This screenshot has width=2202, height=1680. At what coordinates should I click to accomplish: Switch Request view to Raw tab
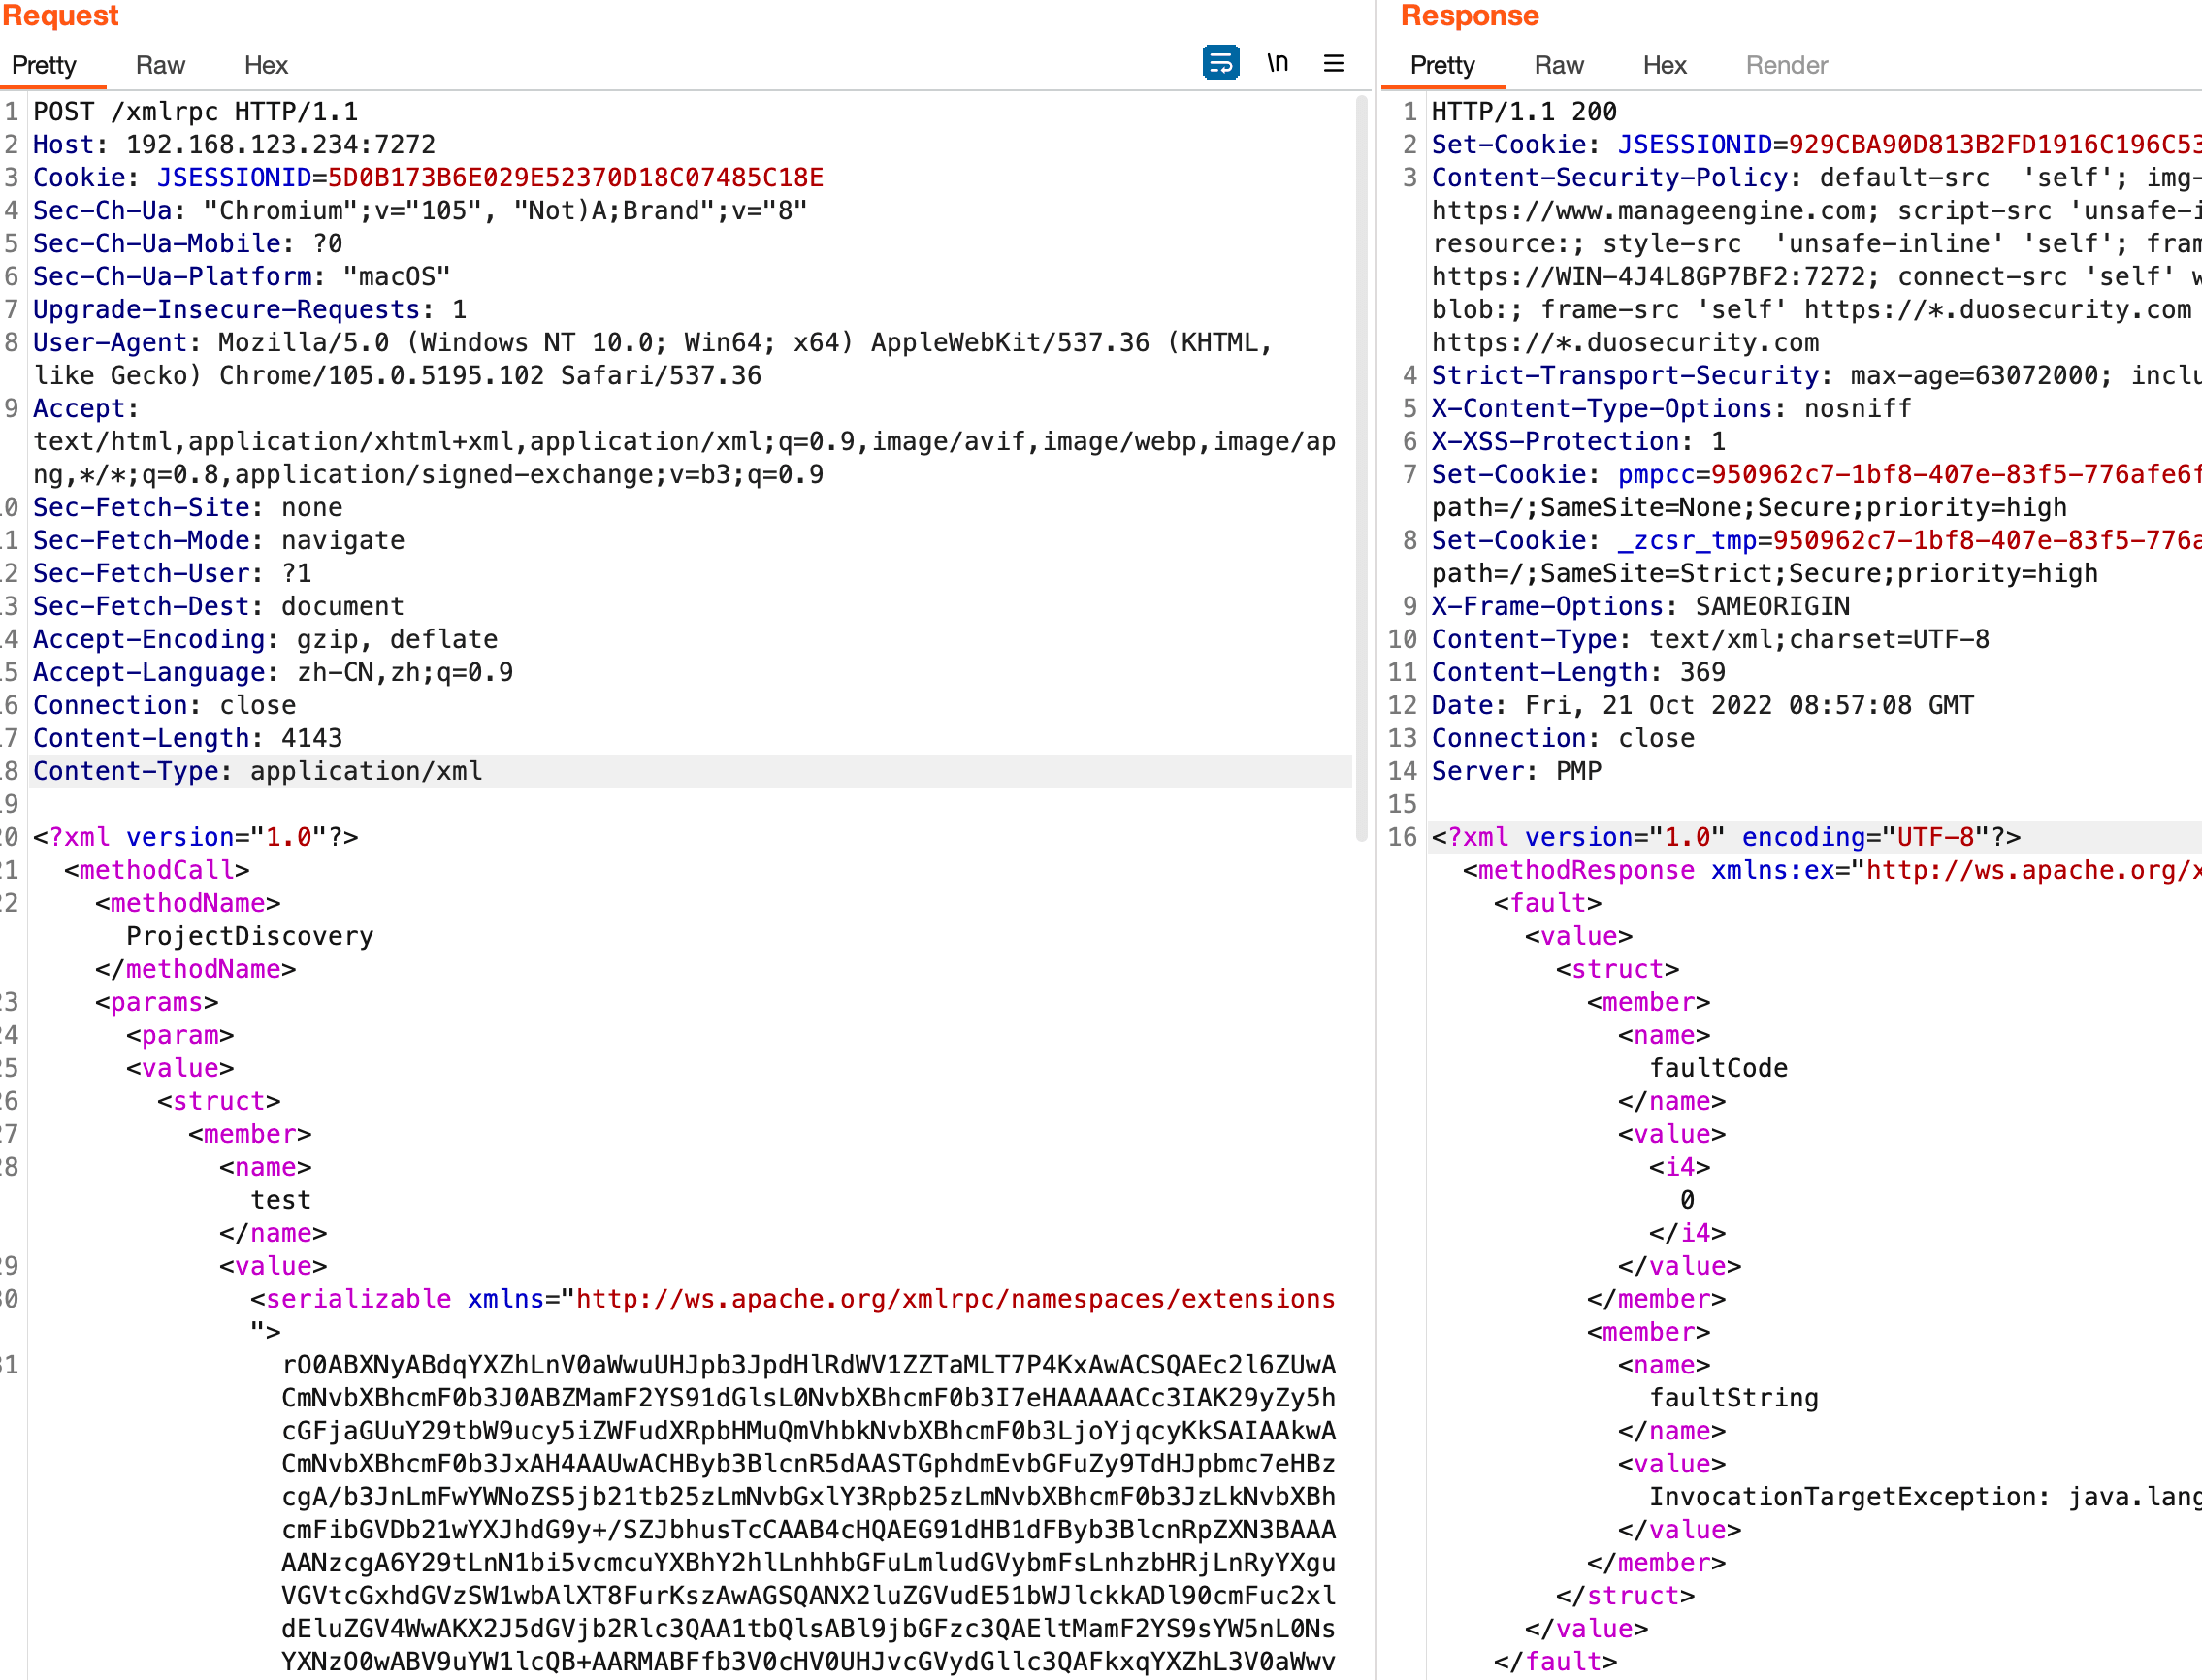point(160,66)
